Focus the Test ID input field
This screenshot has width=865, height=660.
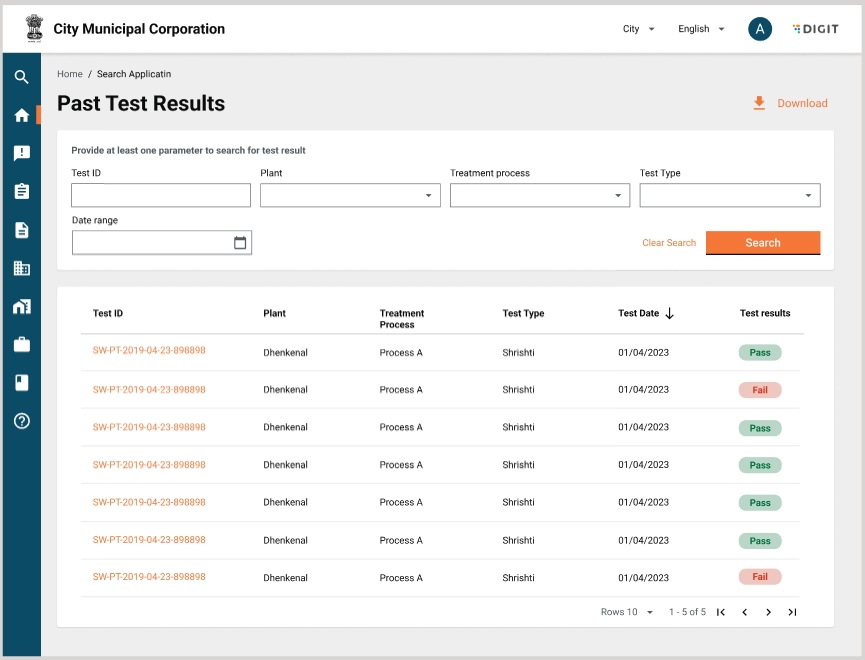[x=161, y=195]
